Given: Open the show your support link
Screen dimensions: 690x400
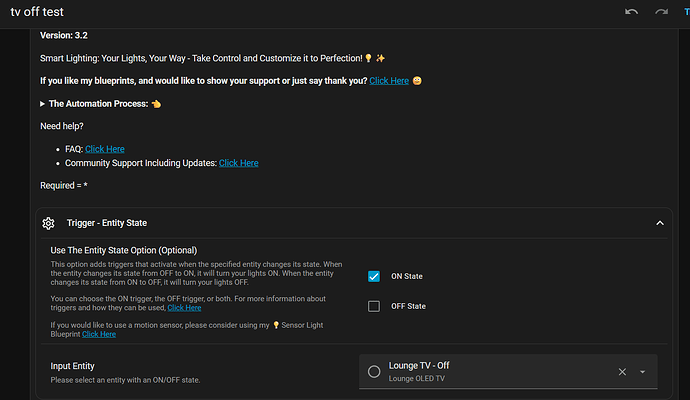Looking at the screenshot, I should [x=389, y=80].
